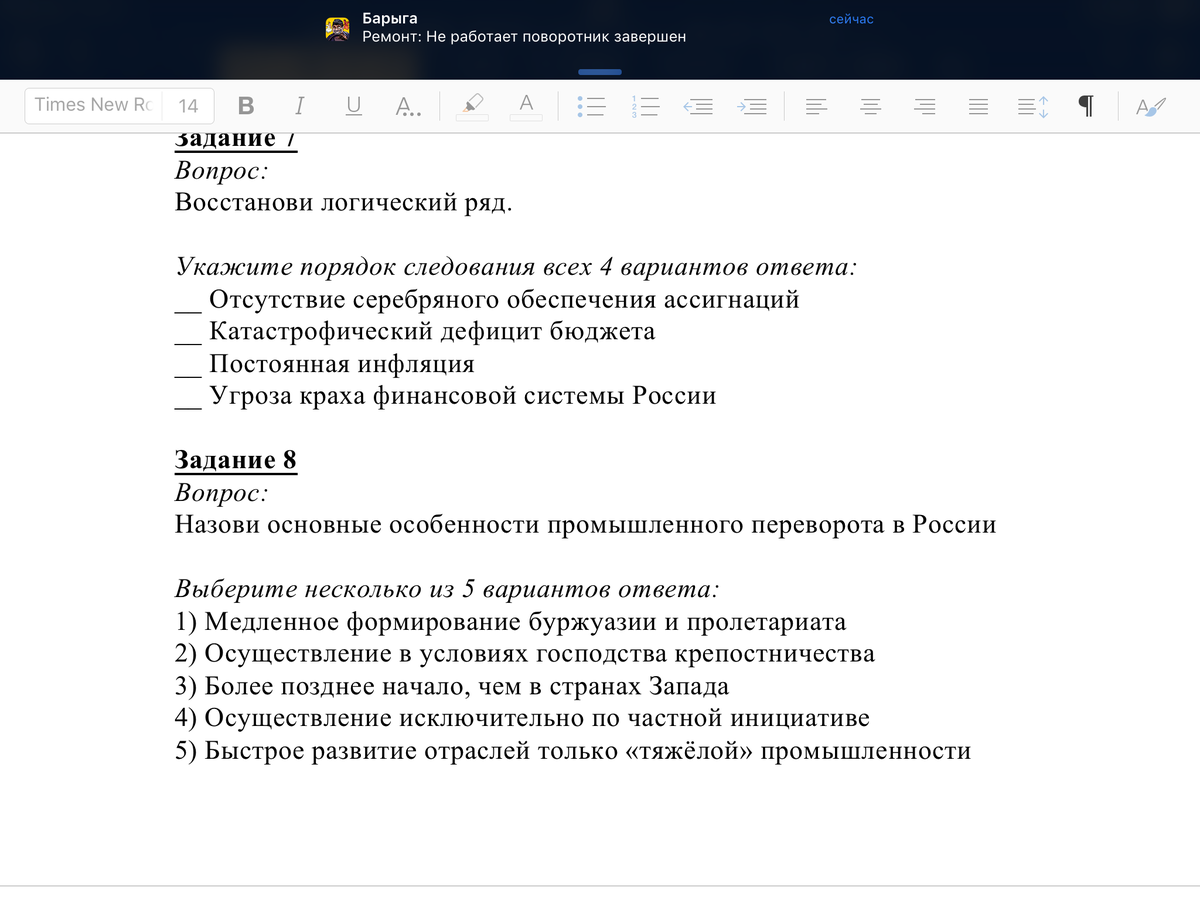Toggle italic text style
The image size is (1200, 900).
click(x=300, y=105)
